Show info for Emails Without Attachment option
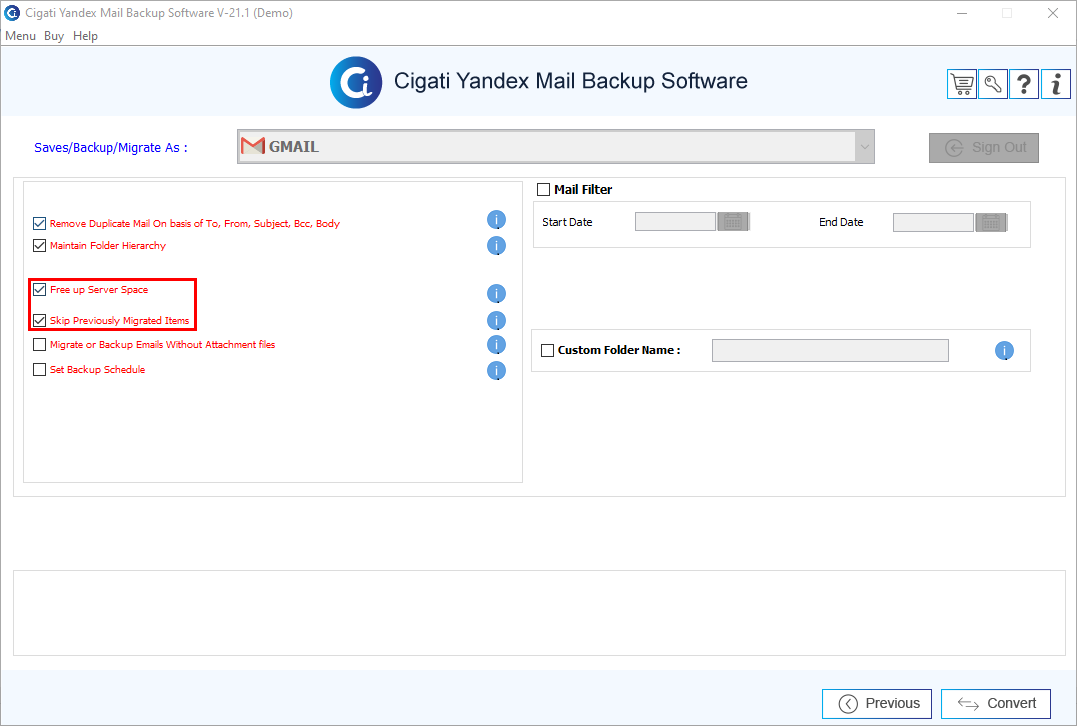 tap(496, 344)
